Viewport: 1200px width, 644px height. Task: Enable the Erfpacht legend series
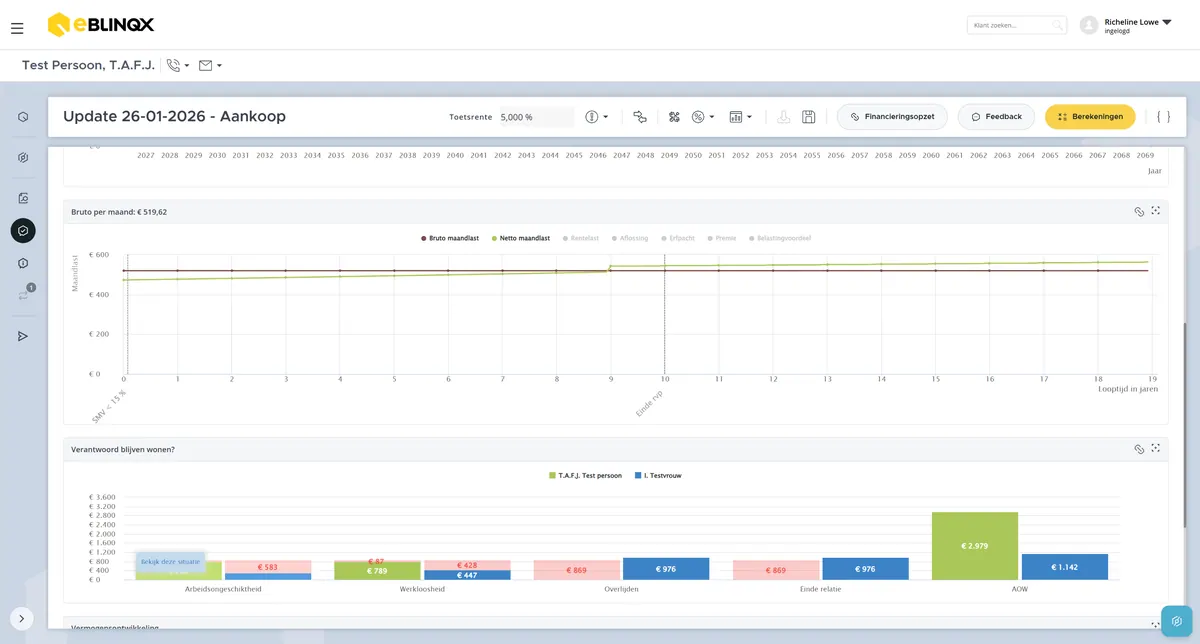pos(679,238)
